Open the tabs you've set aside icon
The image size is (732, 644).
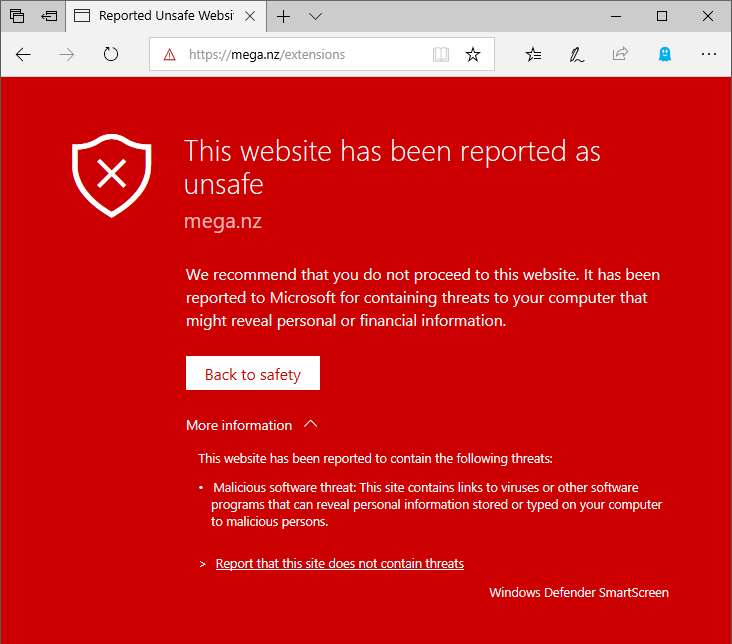pyautogui.click(x=17, y=16)
